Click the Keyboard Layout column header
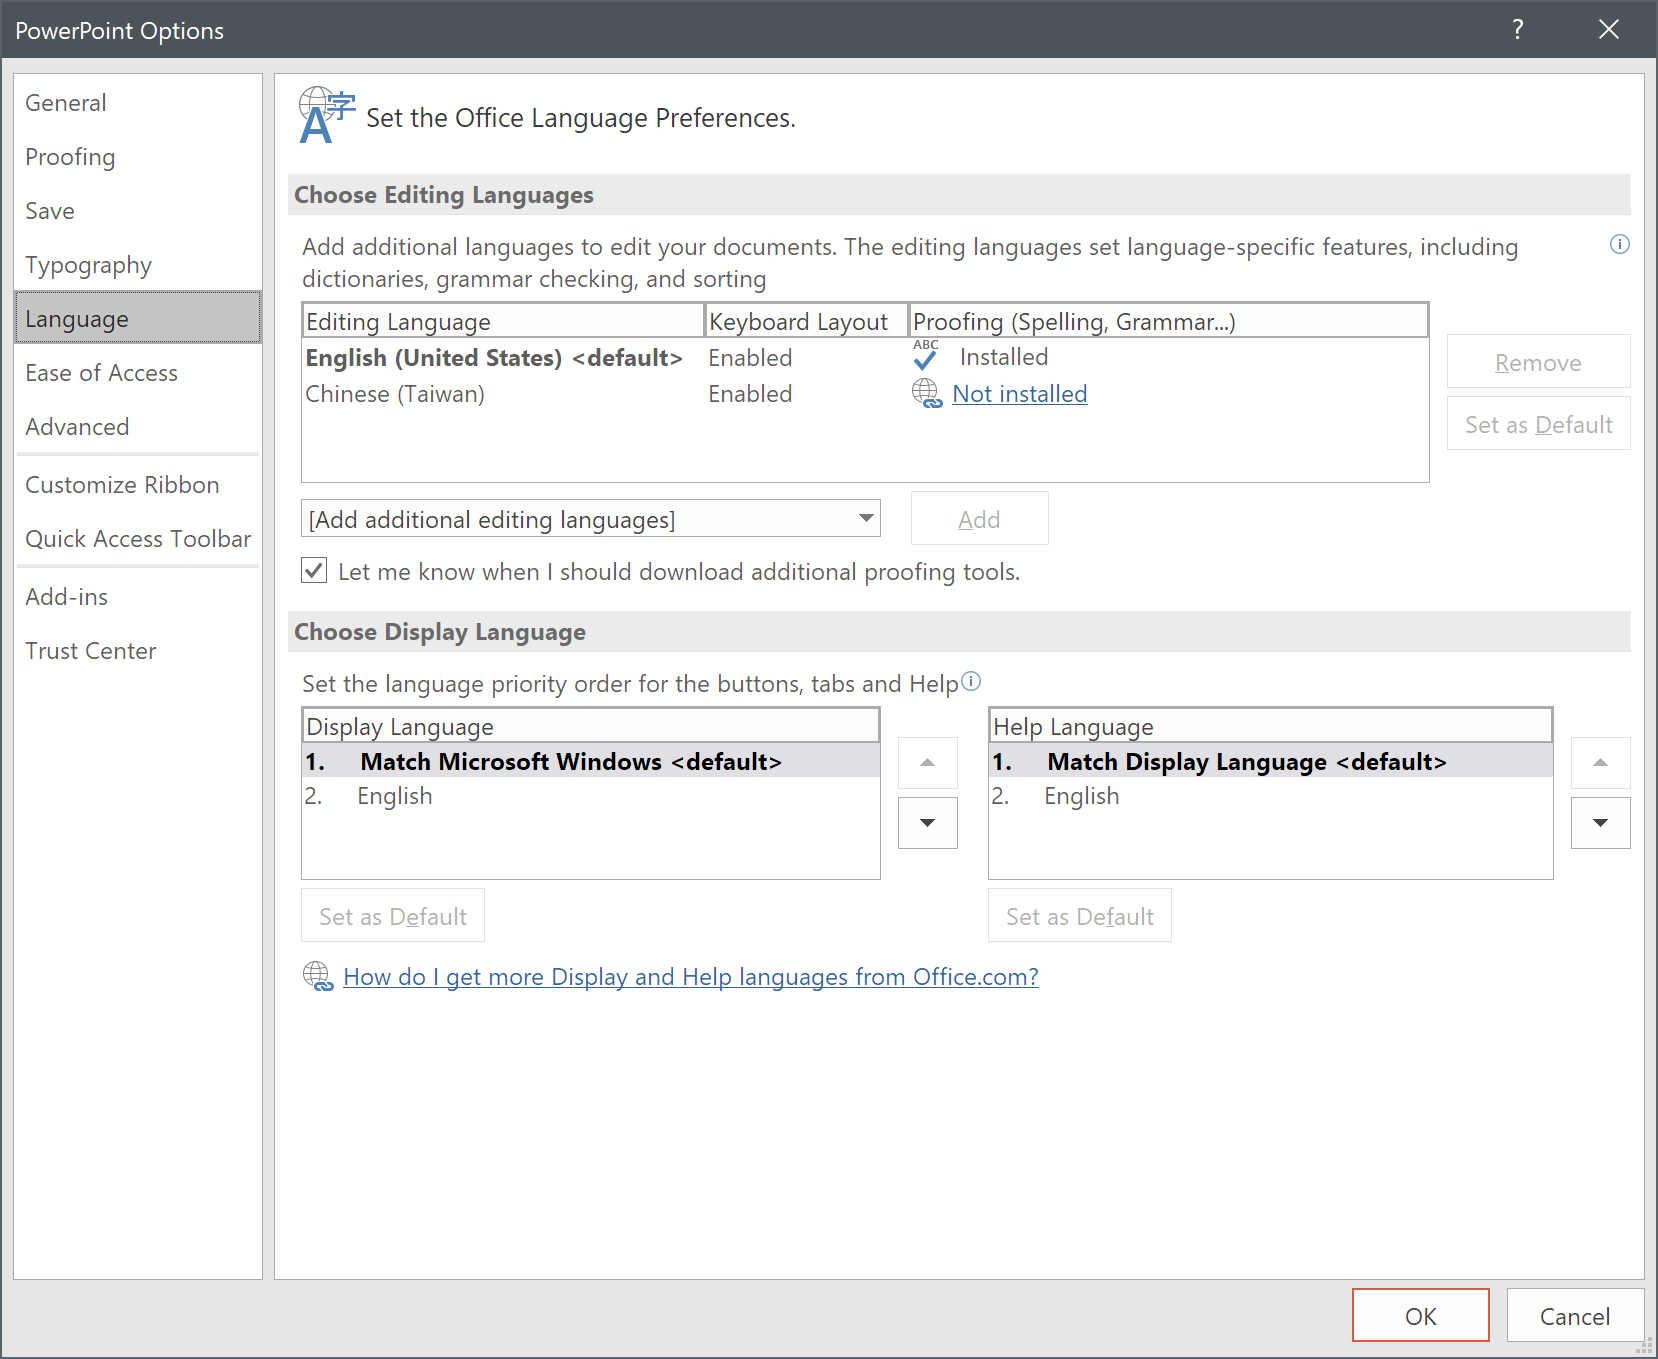The image size is (1658, 1359). coord(807,321)
